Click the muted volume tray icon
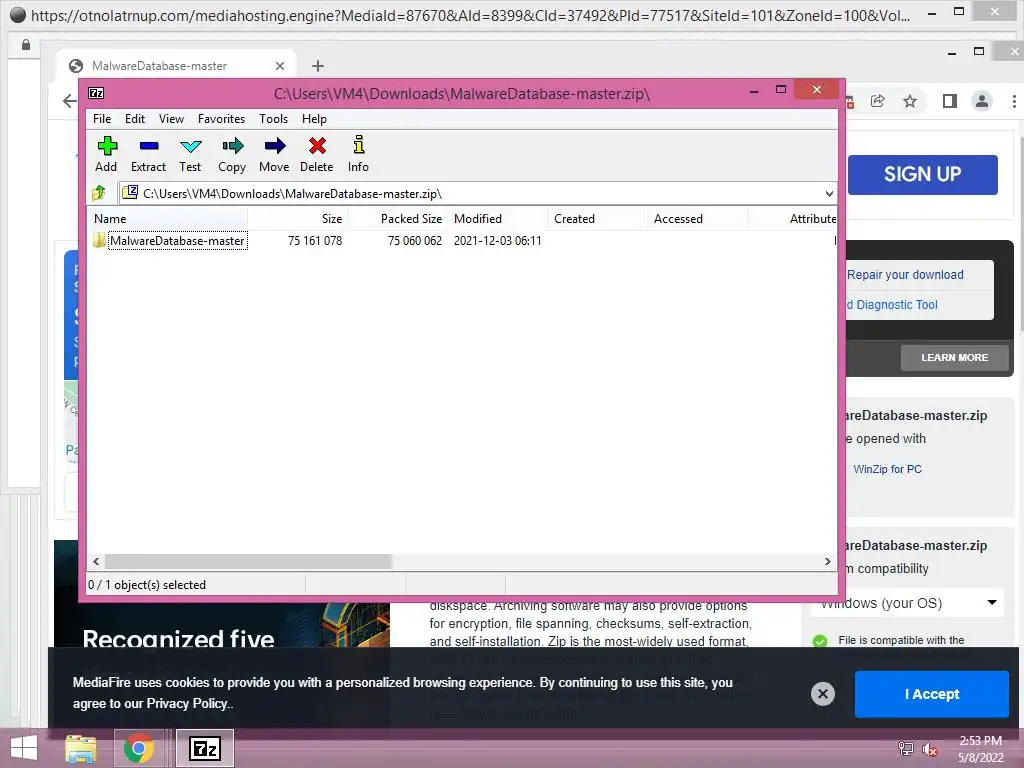Screen dimensions: 1024x768 (929, 750)
